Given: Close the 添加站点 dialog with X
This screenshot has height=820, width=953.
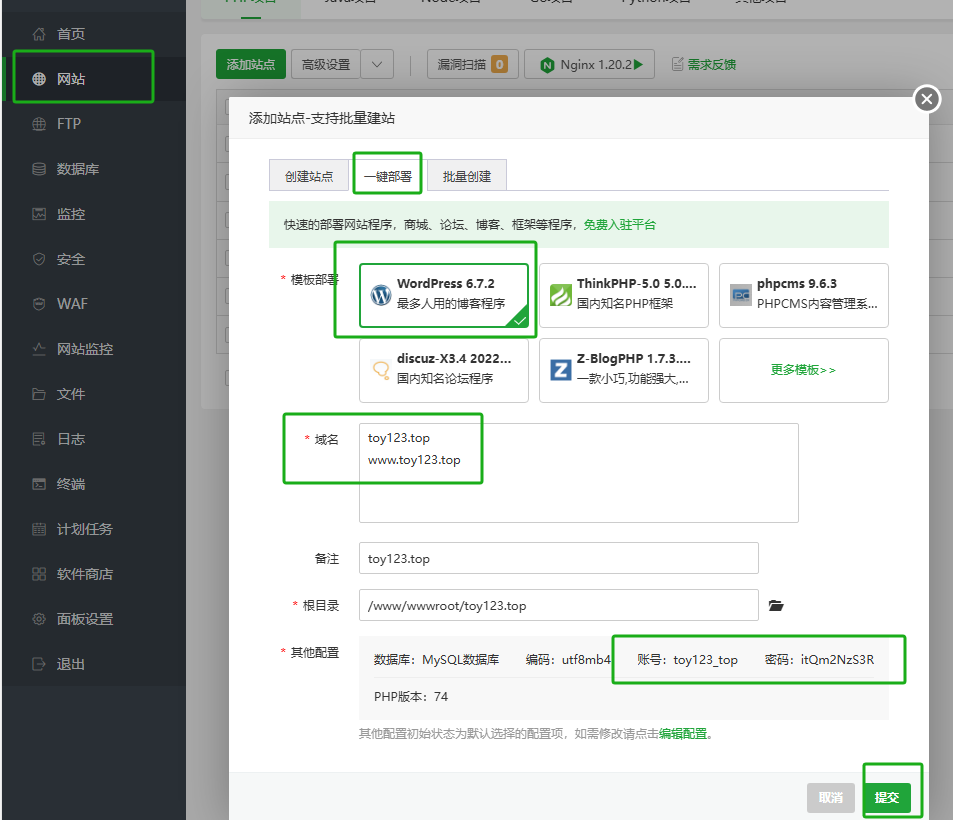Looking at the screenshot, I should tap(927, 98).
